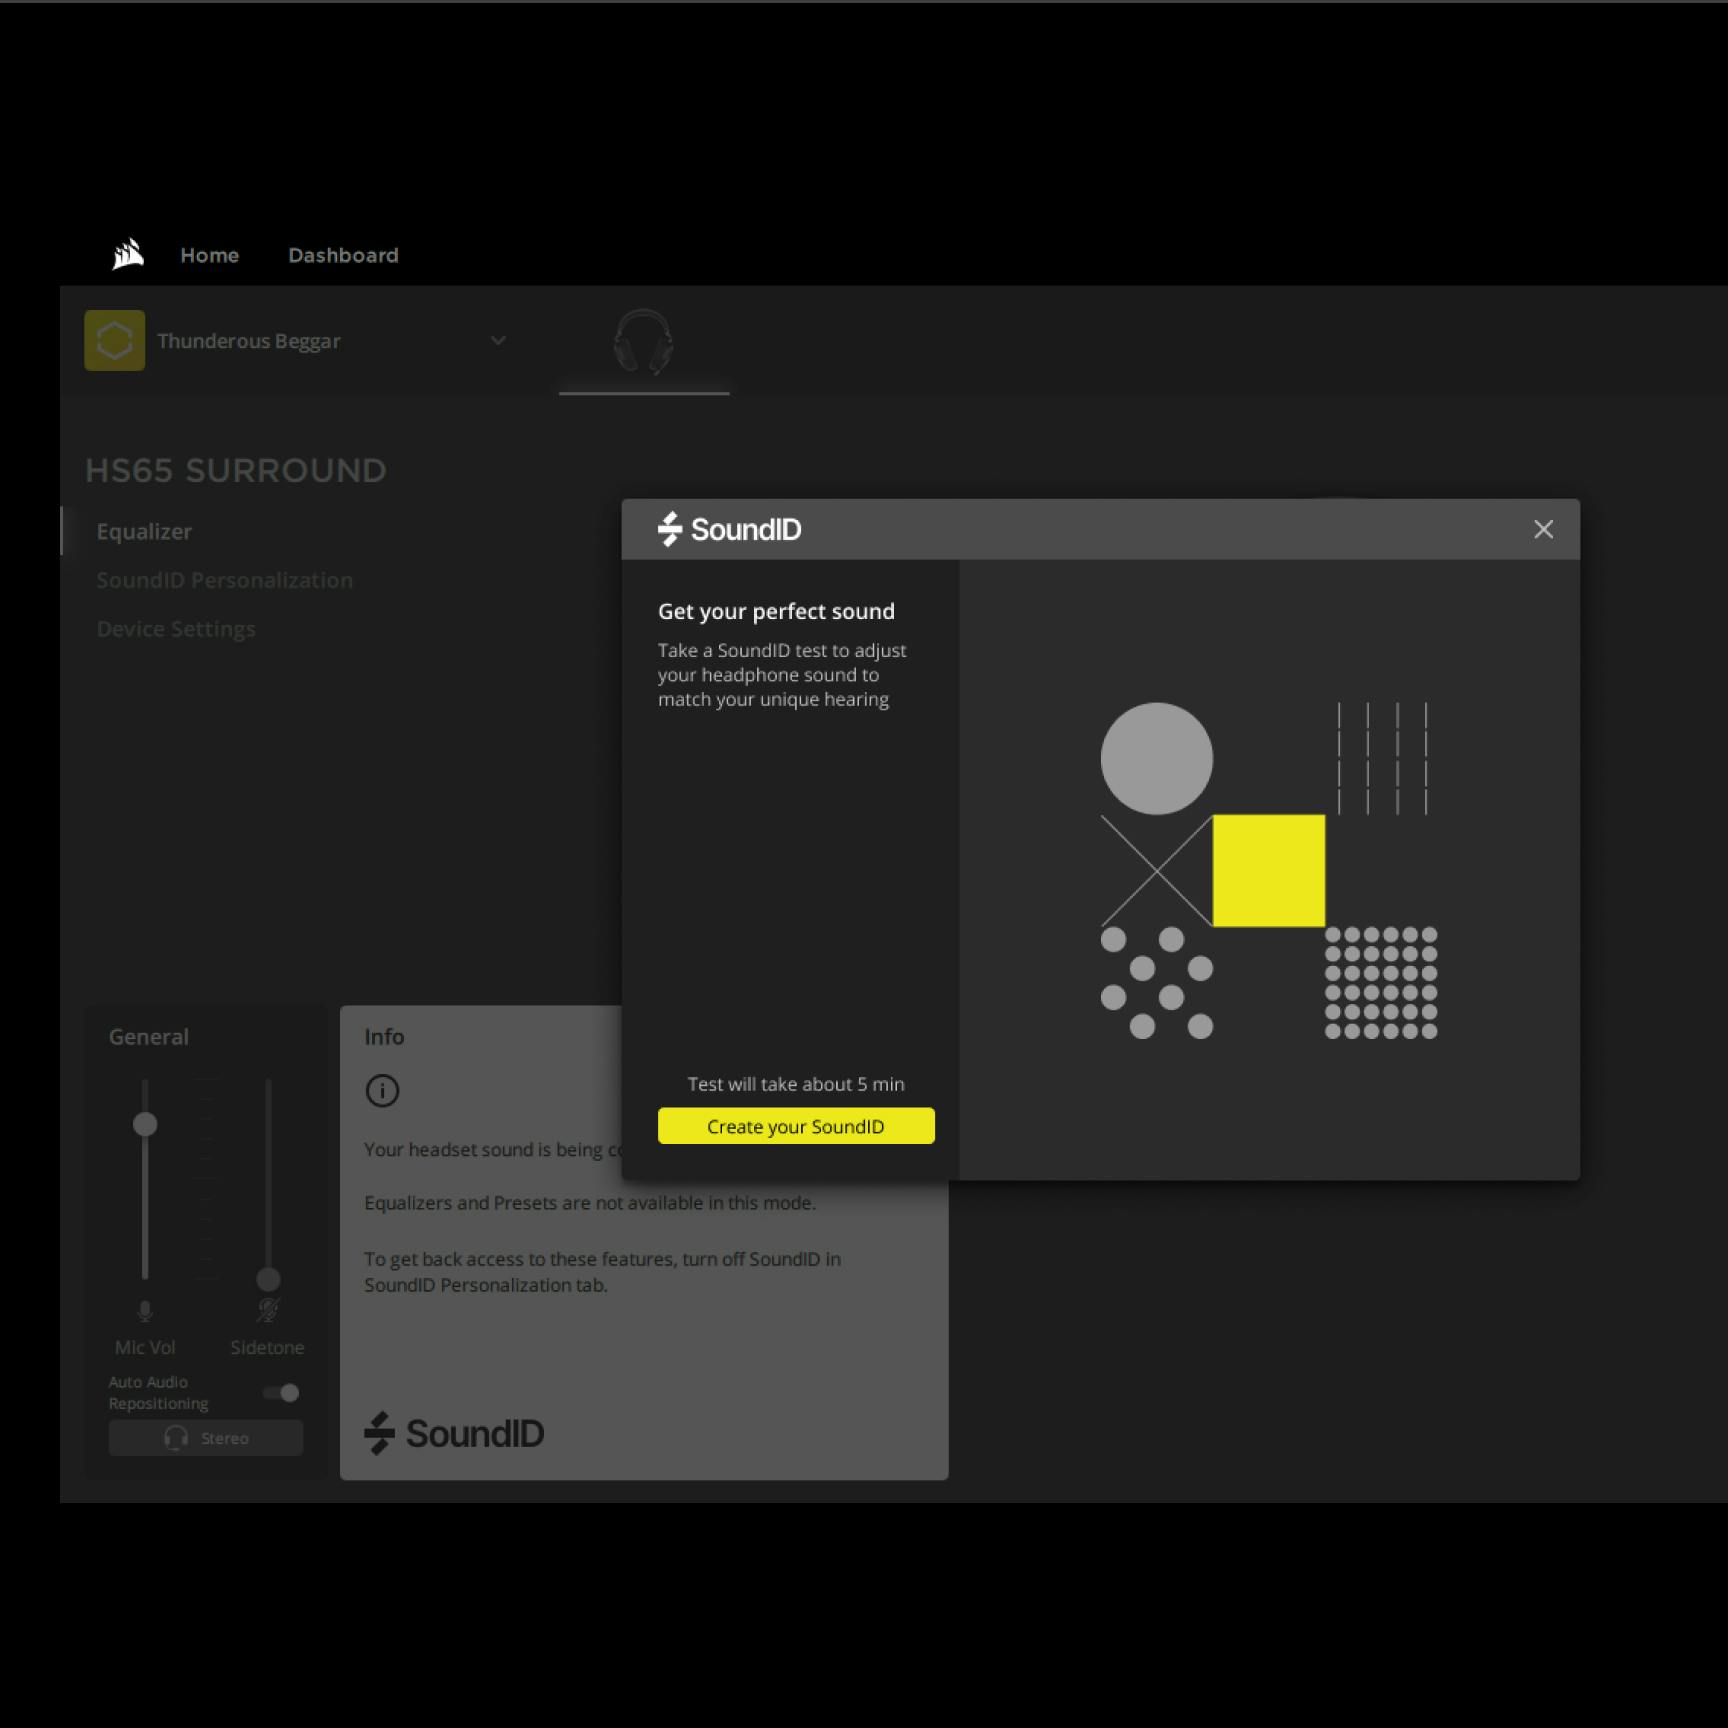Close the SoundID dialog

tap(1543, 530)
